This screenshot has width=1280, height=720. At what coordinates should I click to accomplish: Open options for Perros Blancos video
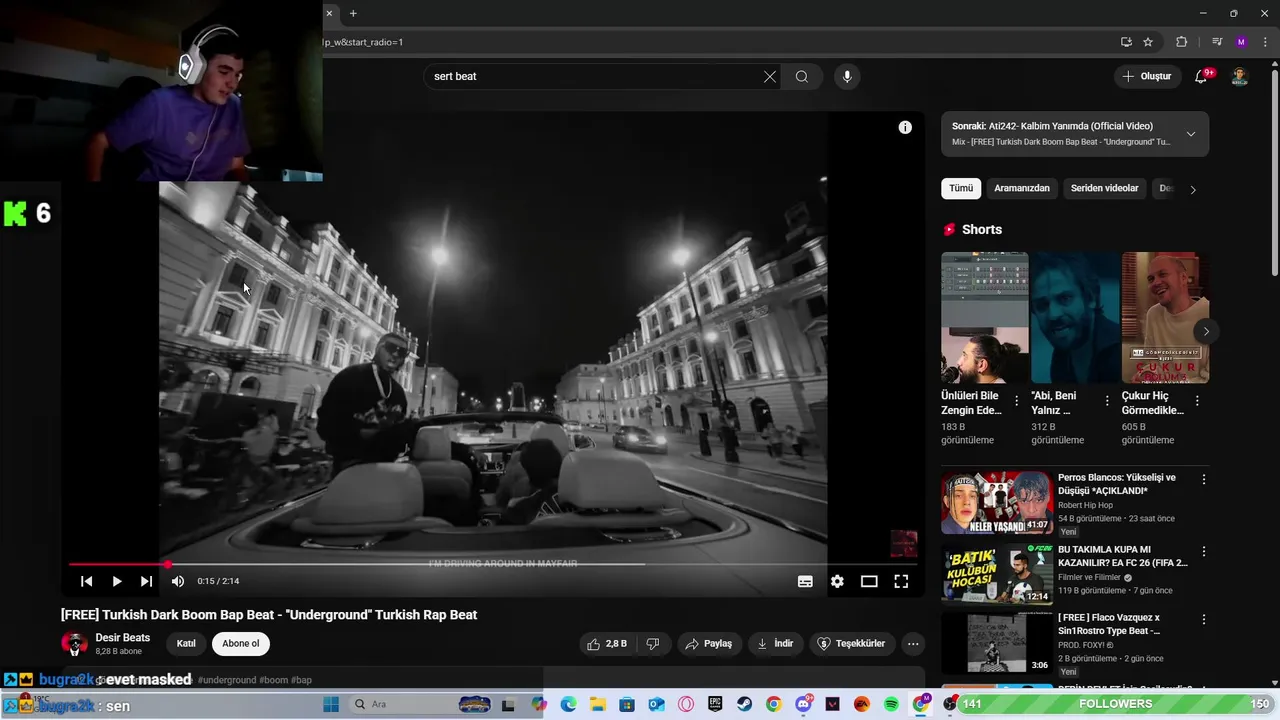[1204, 480]
